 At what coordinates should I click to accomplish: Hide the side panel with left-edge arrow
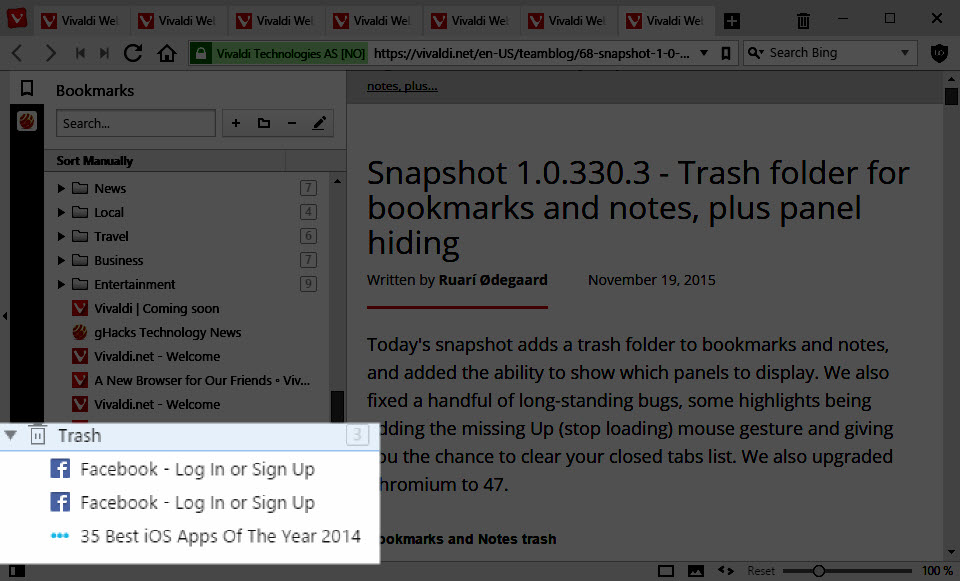pos(5,316)
